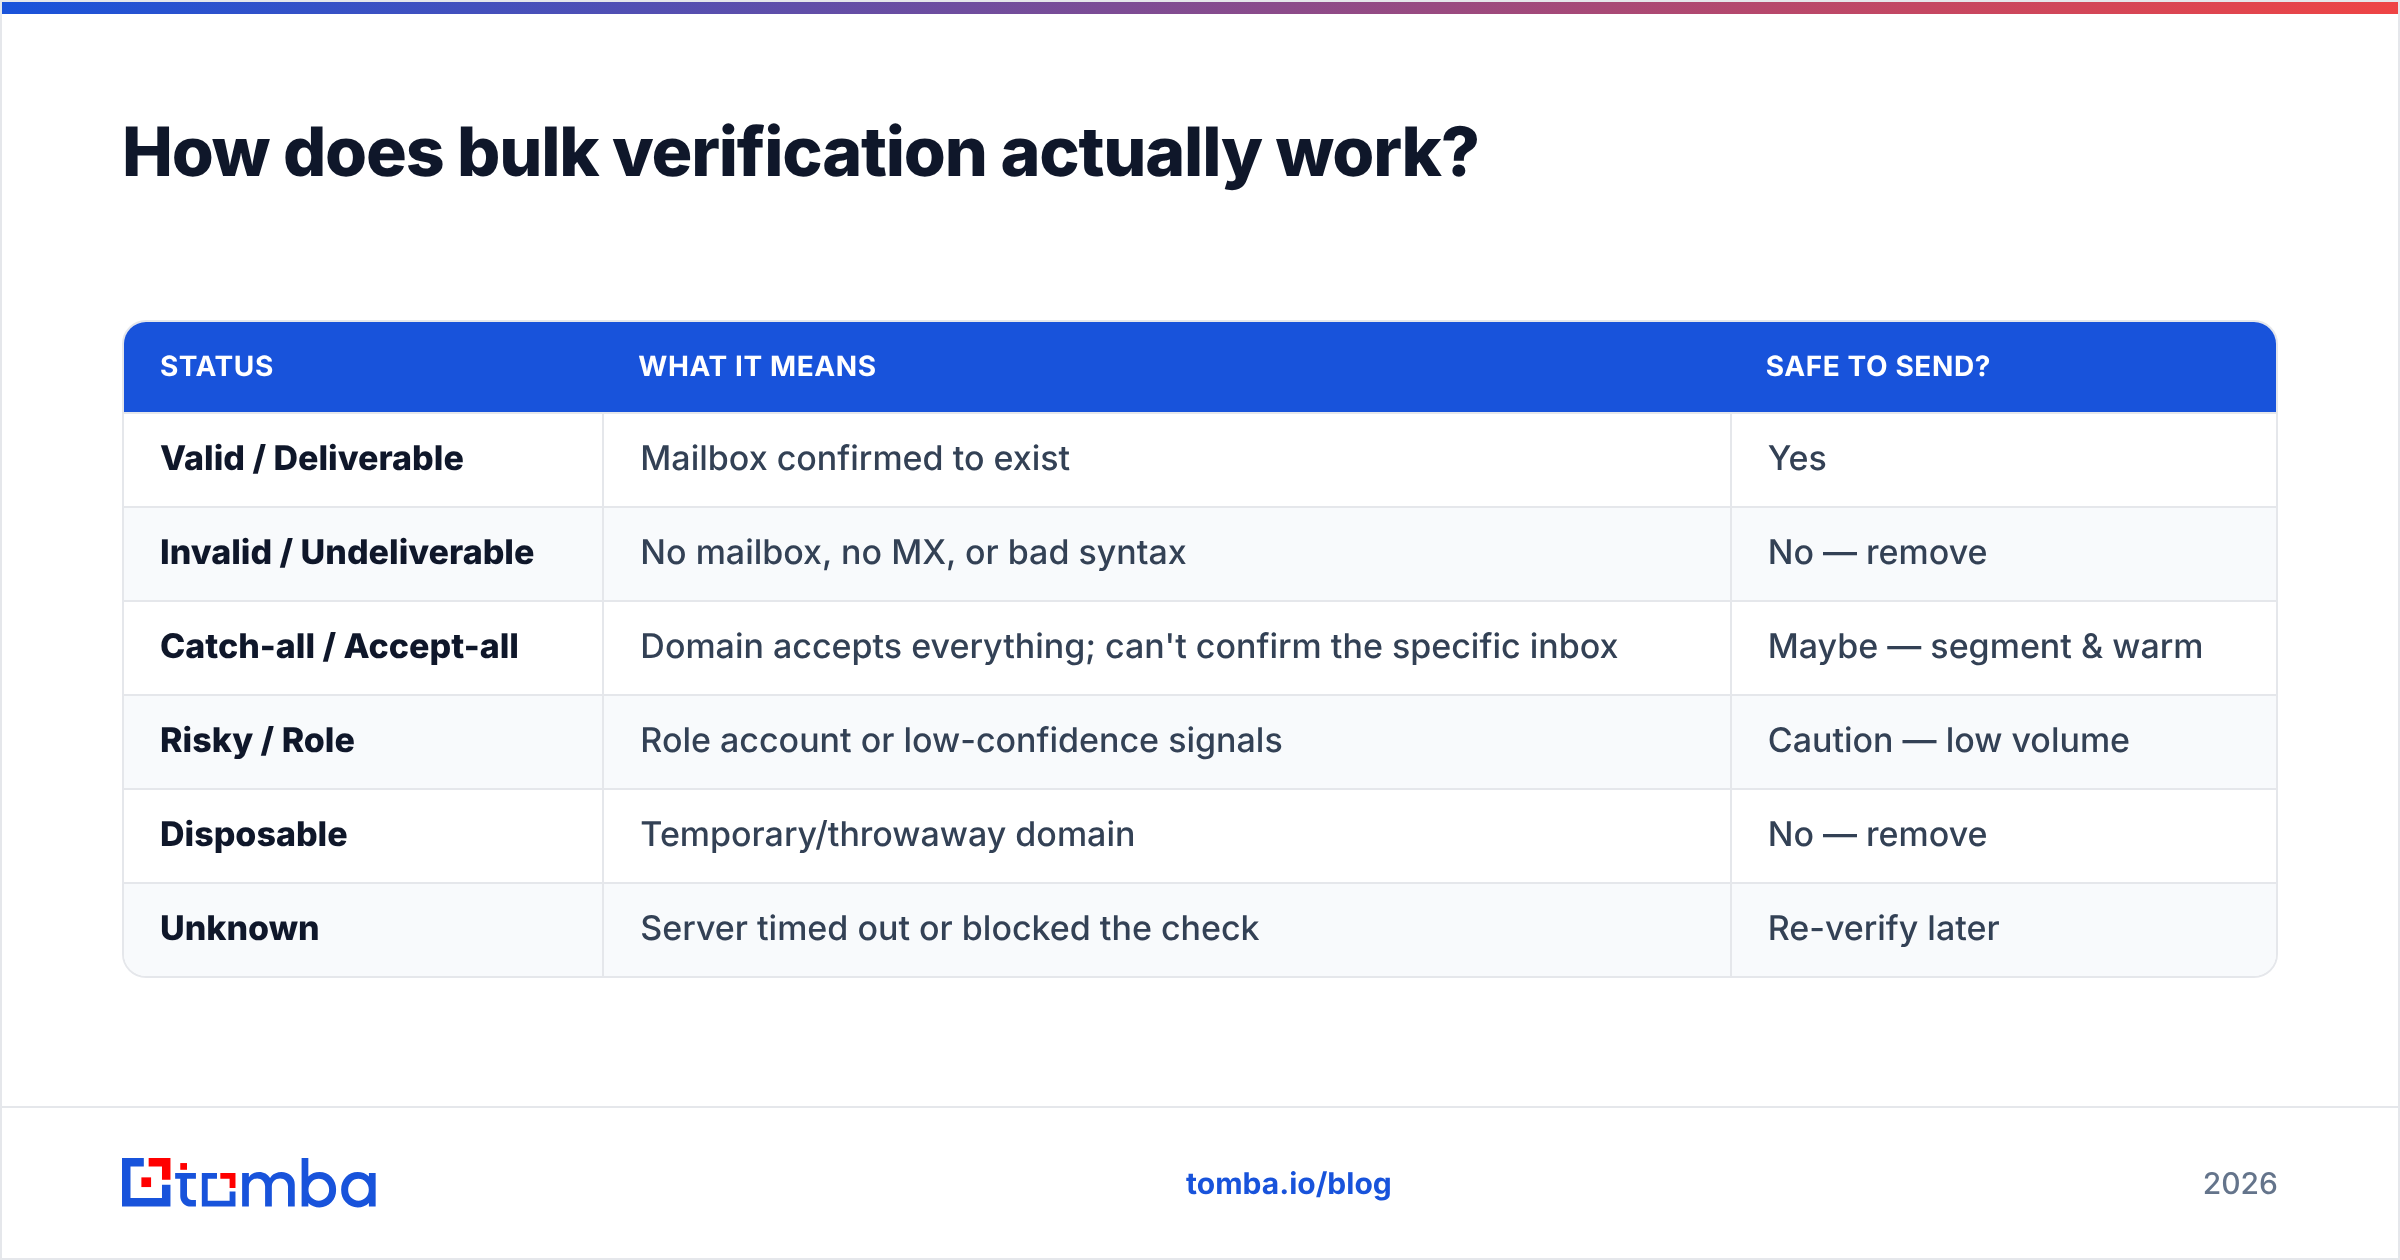2400x1260 pixels.
Task: Click the 'Invalid / Undeliverable' cell
Action: 363,553
